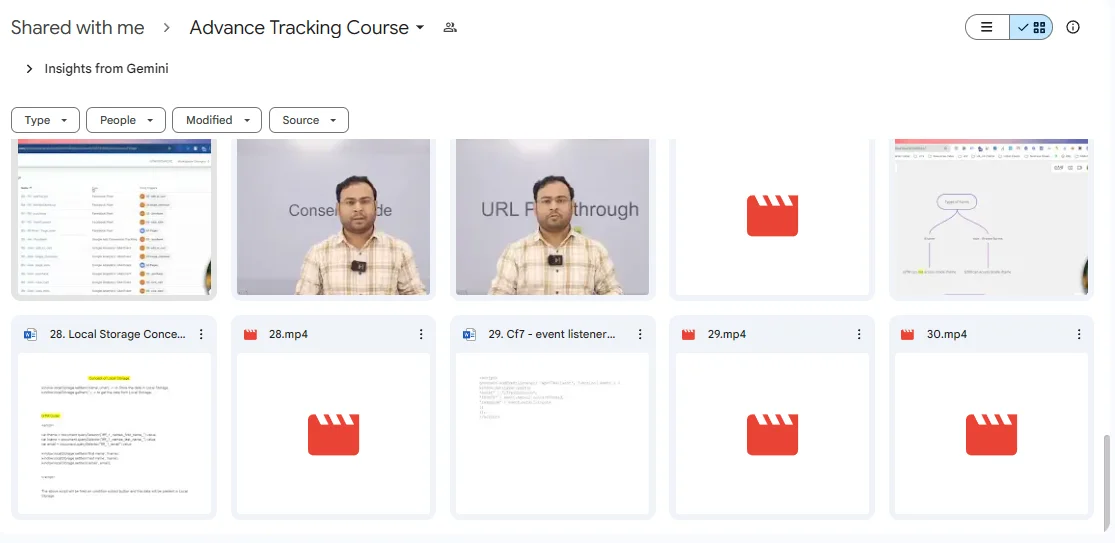This screenshot has height=543, width=1115.
Task: Switch to list layout view
Action: click(987, 28)
